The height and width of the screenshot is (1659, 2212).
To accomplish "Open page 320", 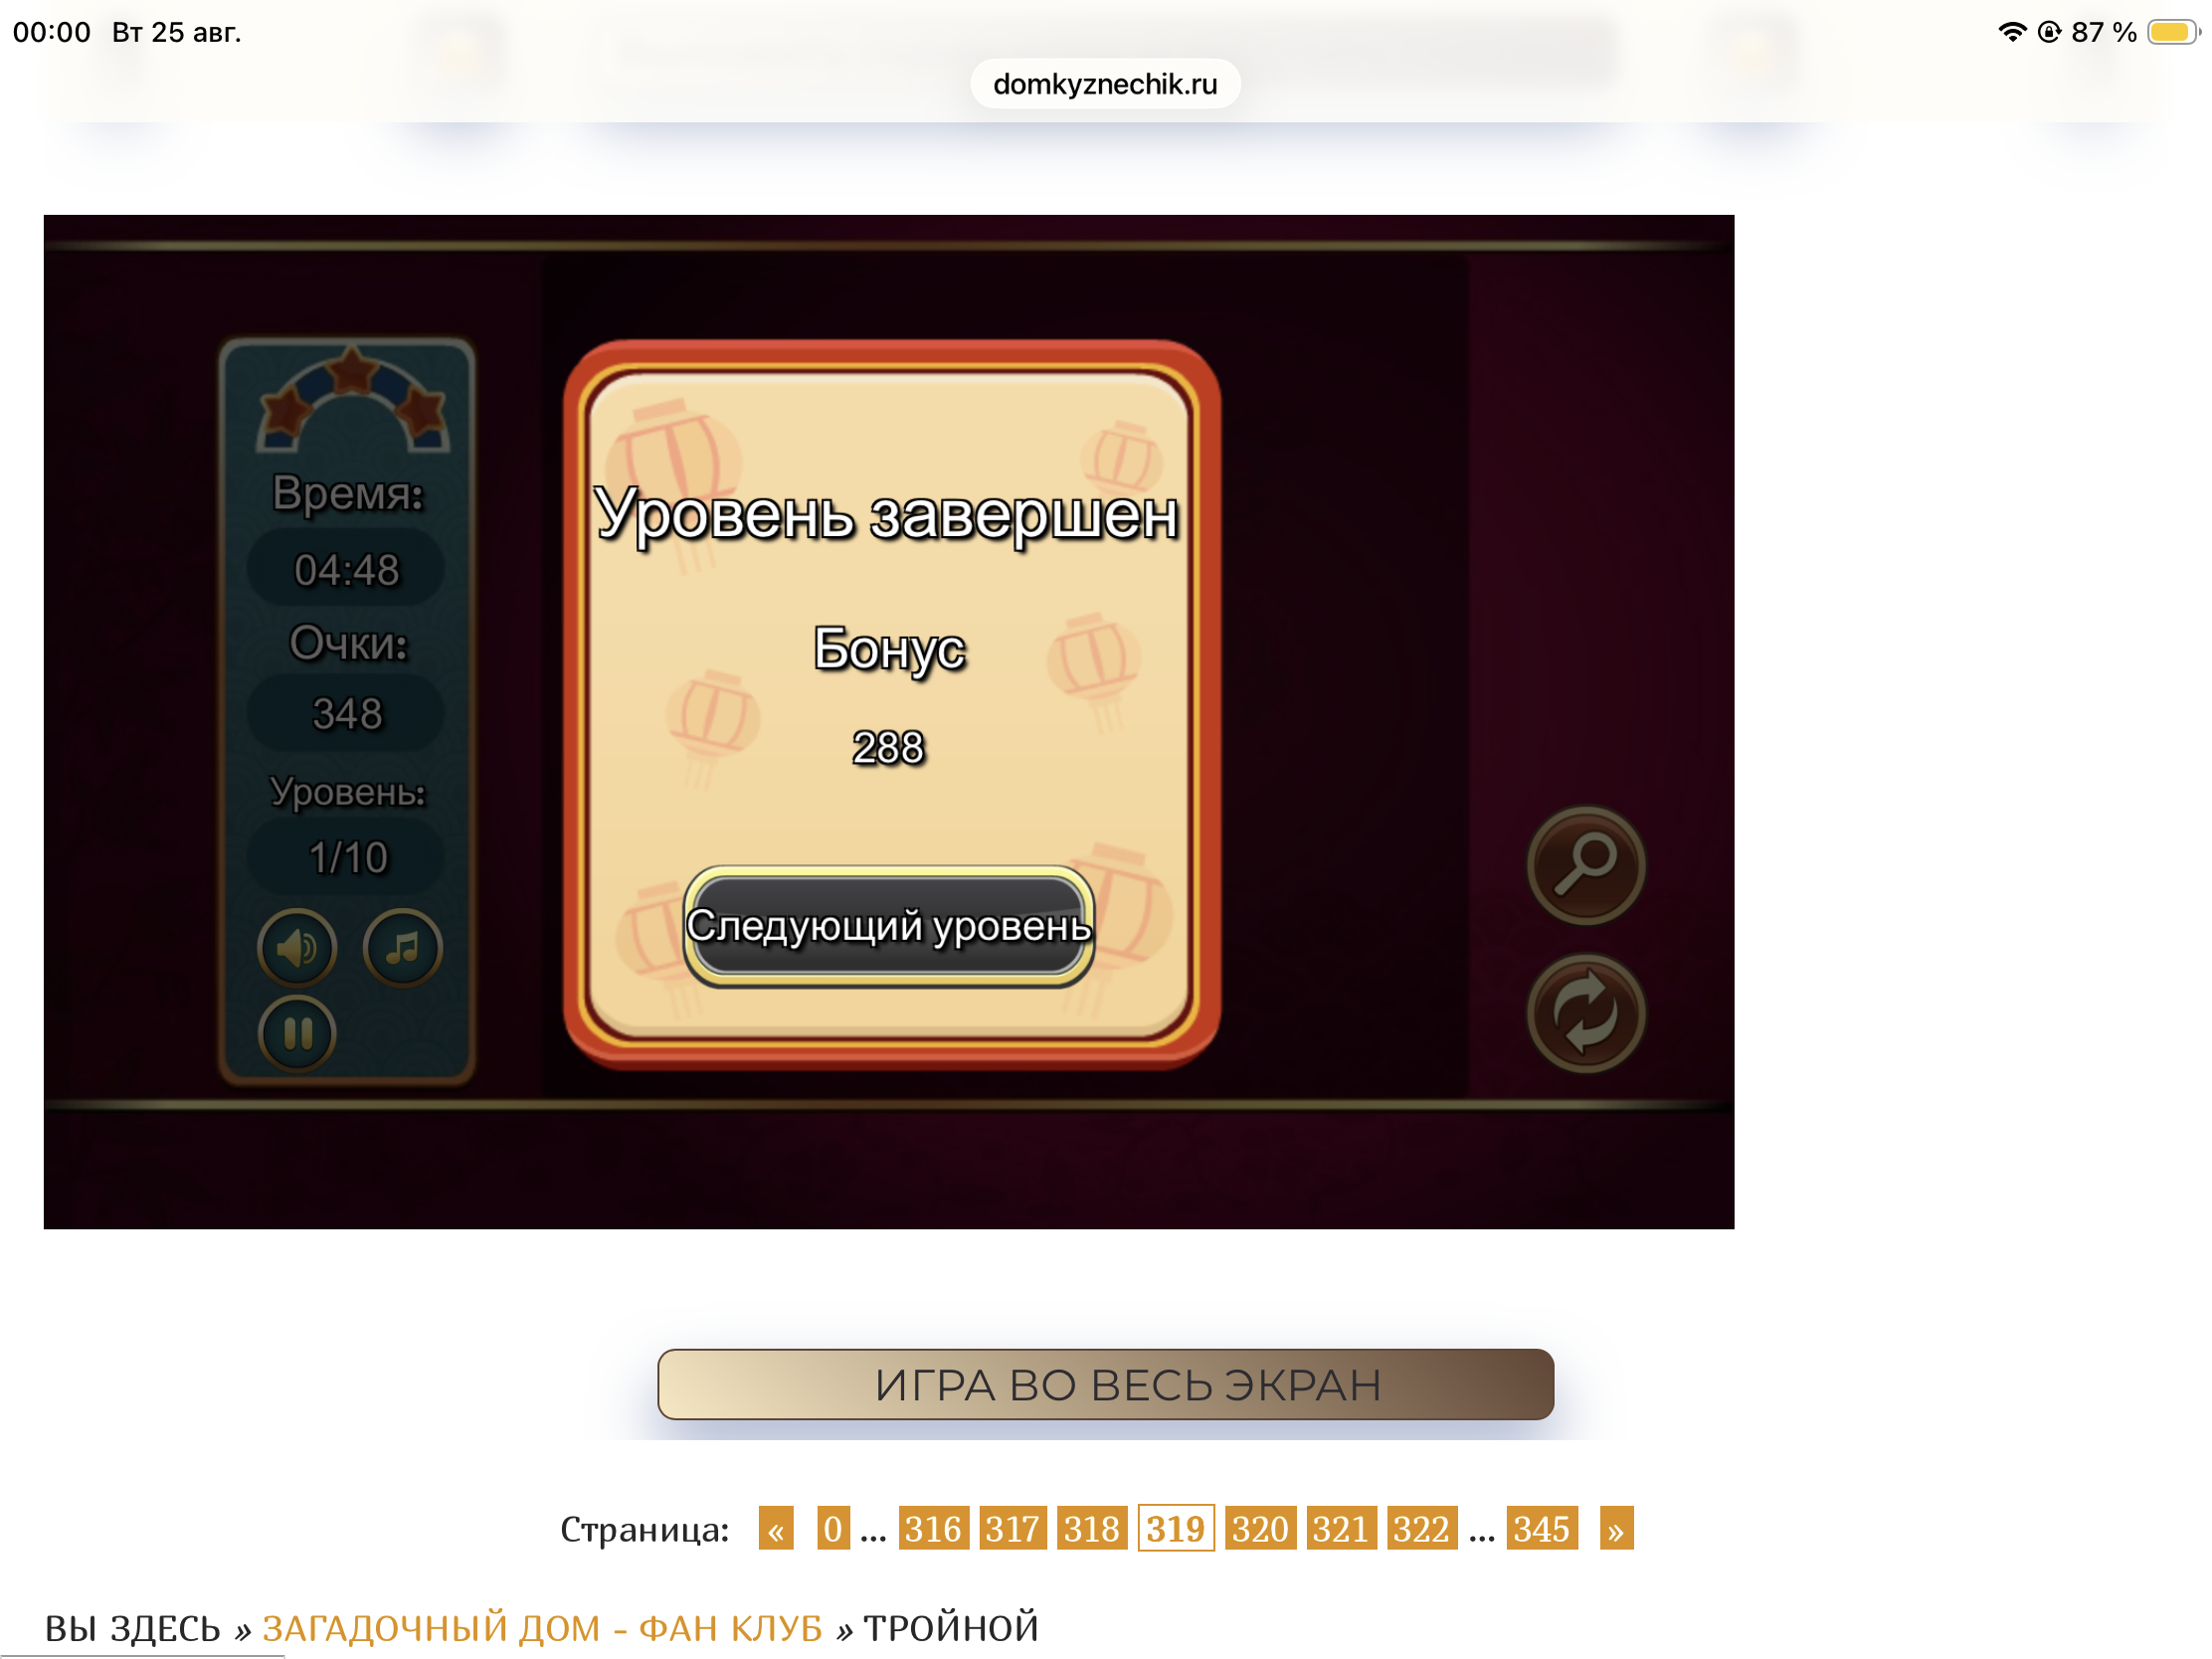I will [1260, 1529].
